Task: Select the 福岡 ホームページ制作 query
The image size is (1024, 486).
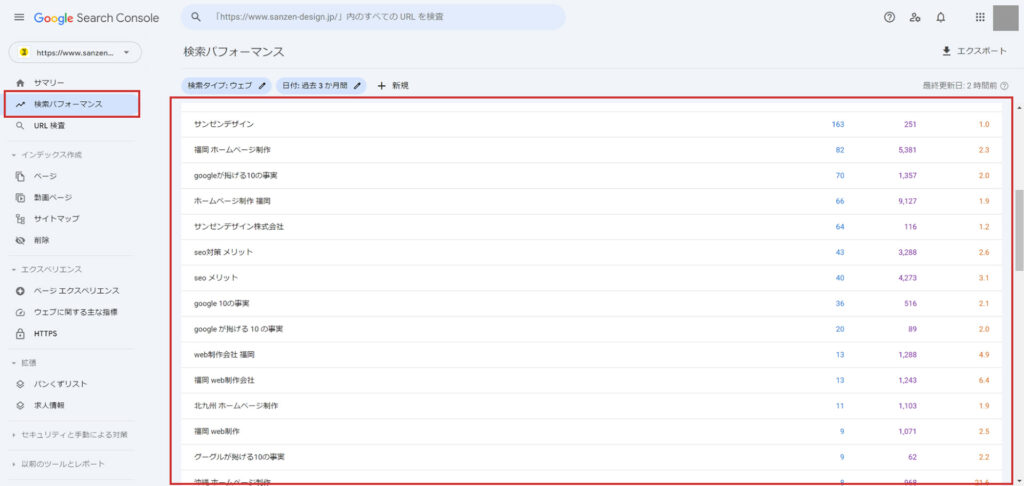Action: pyautogui.click(x=592, y=150)
